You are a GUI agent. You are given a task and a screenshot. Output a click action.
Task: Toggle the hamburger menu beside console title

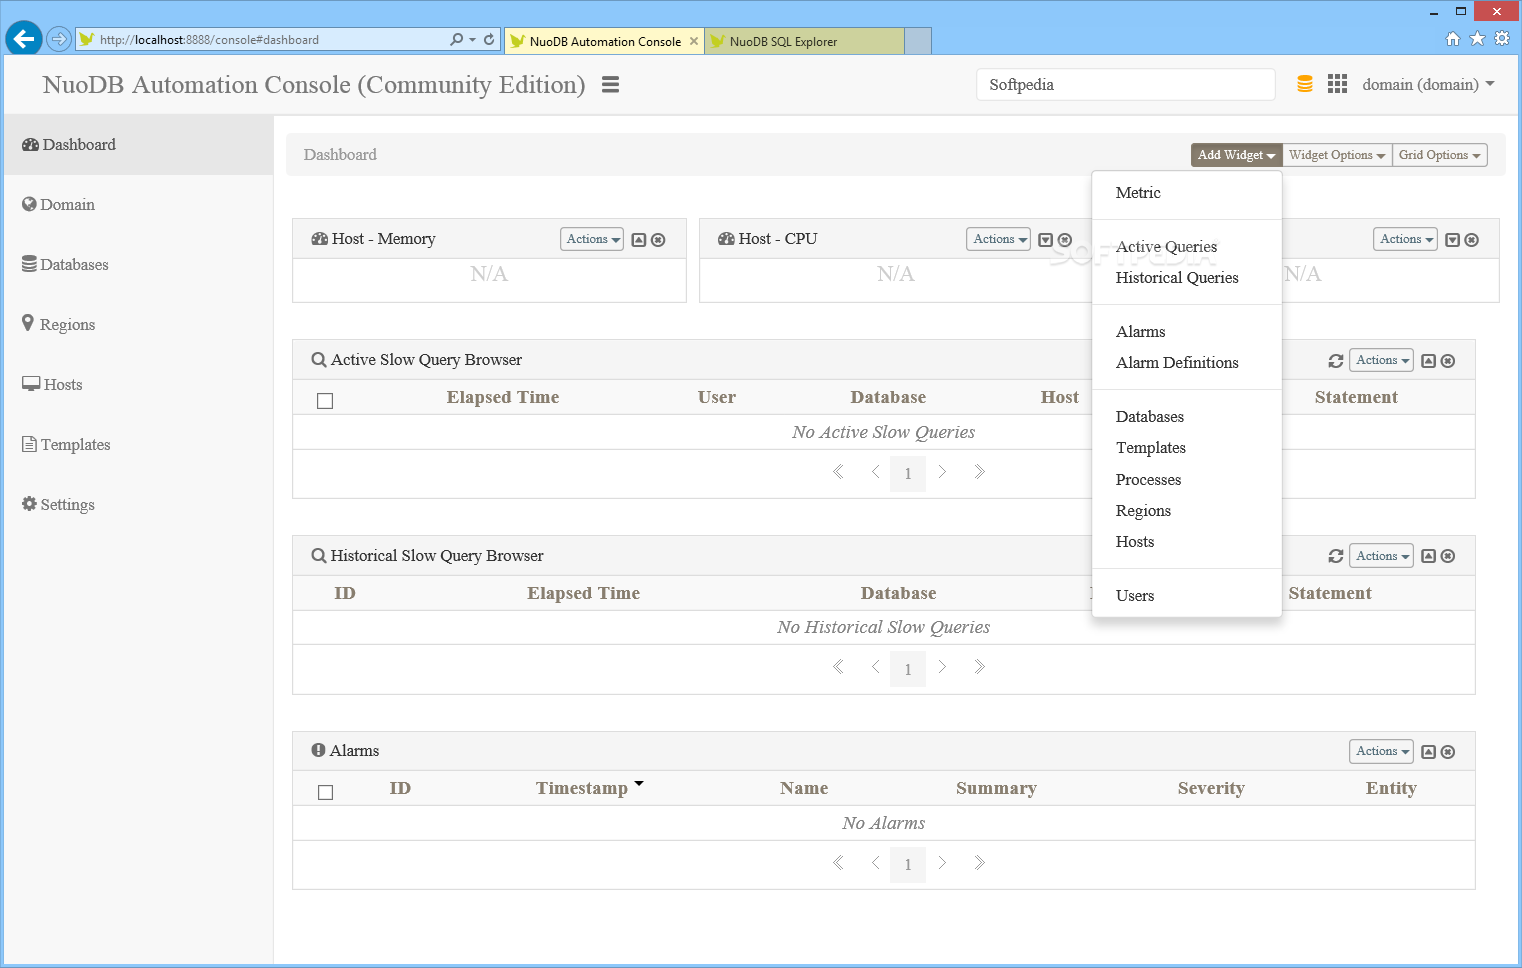coord(610,85)
